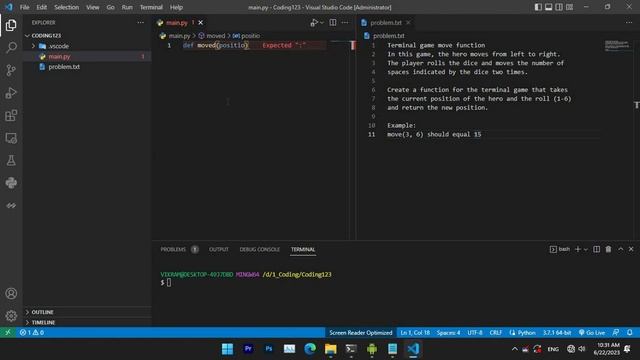Open the Selection menu

pyautogui.click(x=67, y=7)
